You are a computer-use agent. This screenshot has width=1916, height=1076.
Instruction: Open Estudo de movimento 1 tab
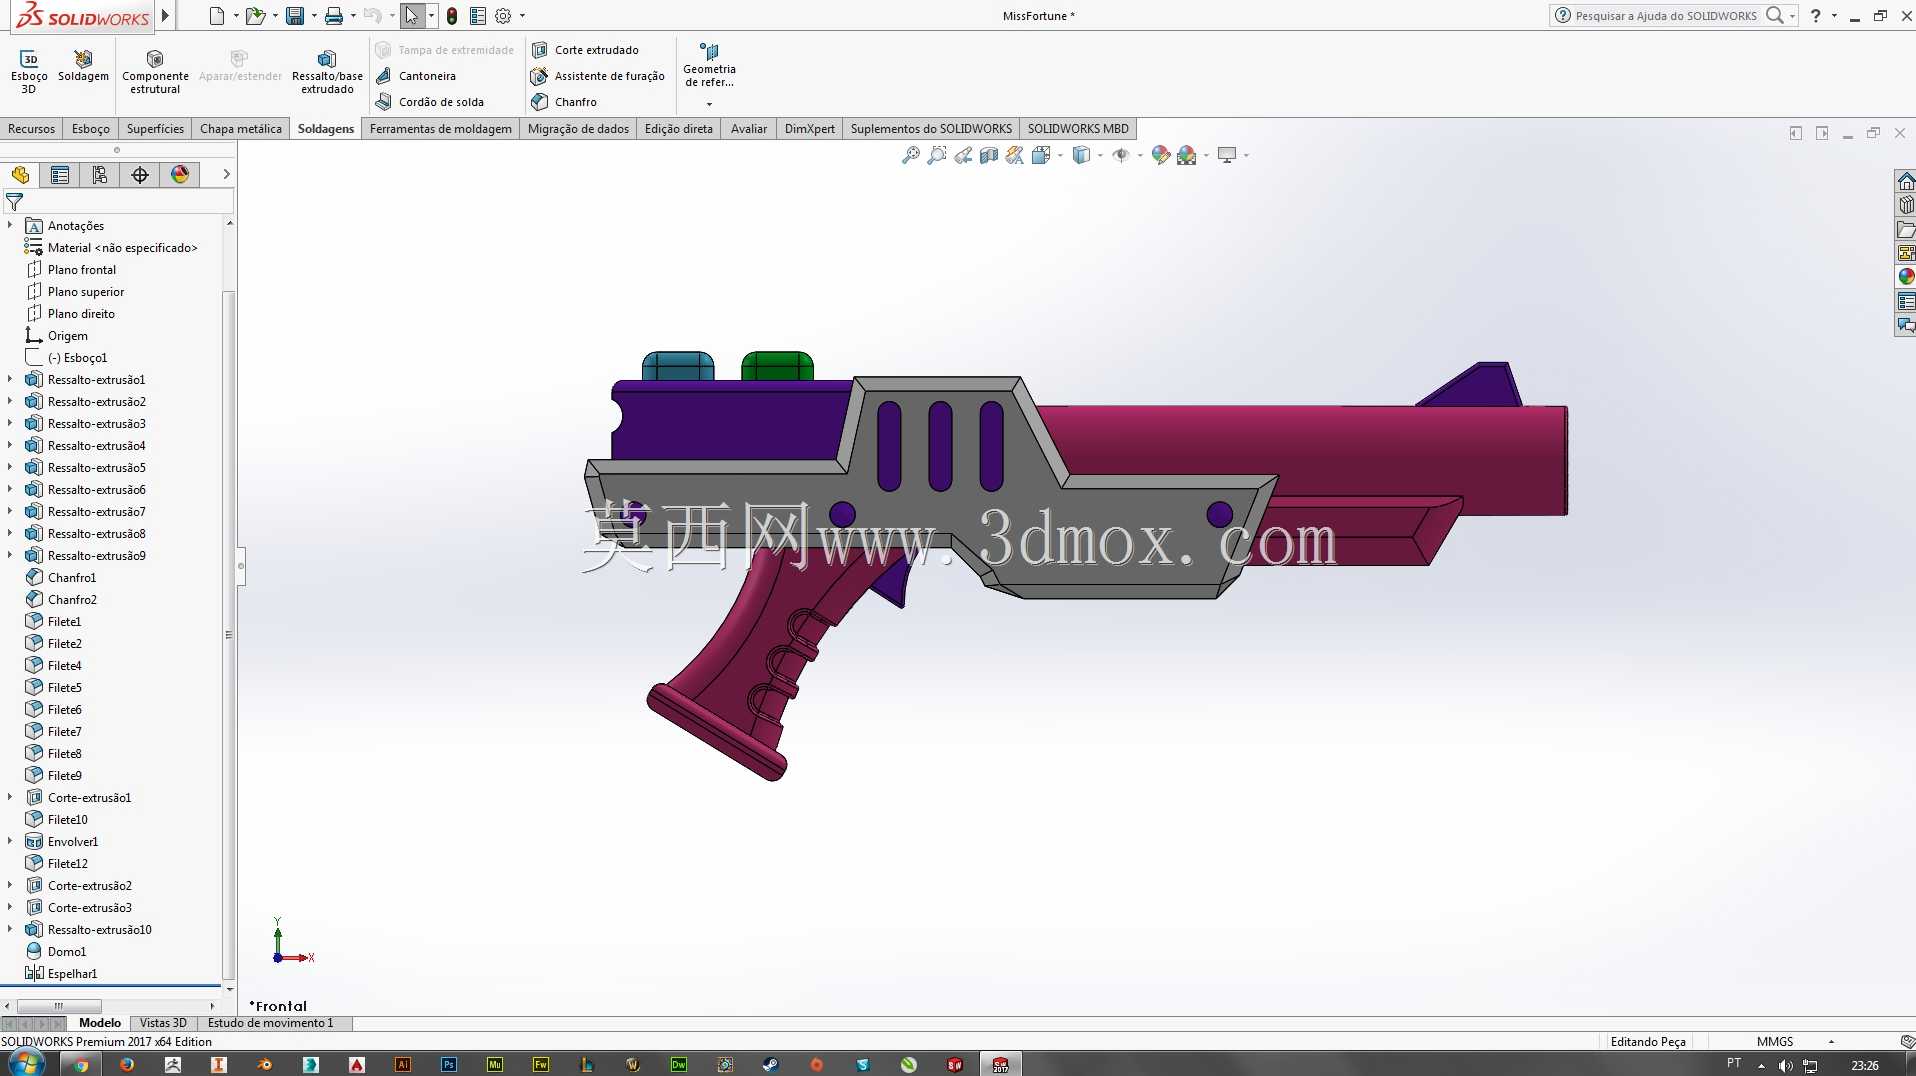coord(270,1023)
